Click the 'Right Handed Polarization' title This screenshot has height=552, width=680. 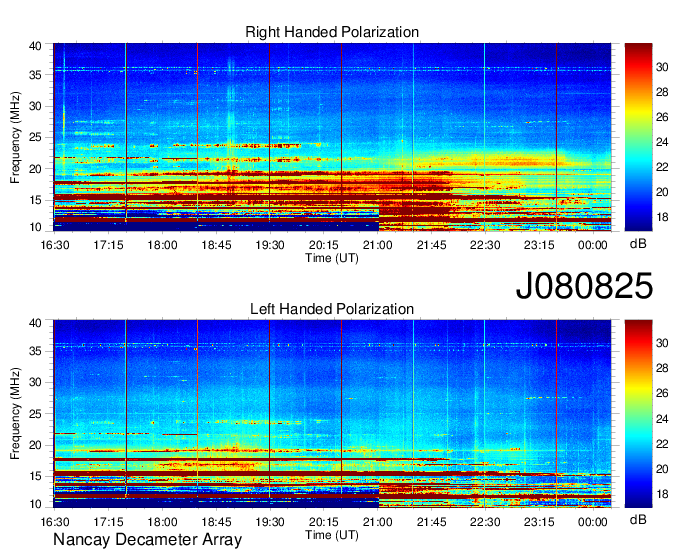pos(332,32)
